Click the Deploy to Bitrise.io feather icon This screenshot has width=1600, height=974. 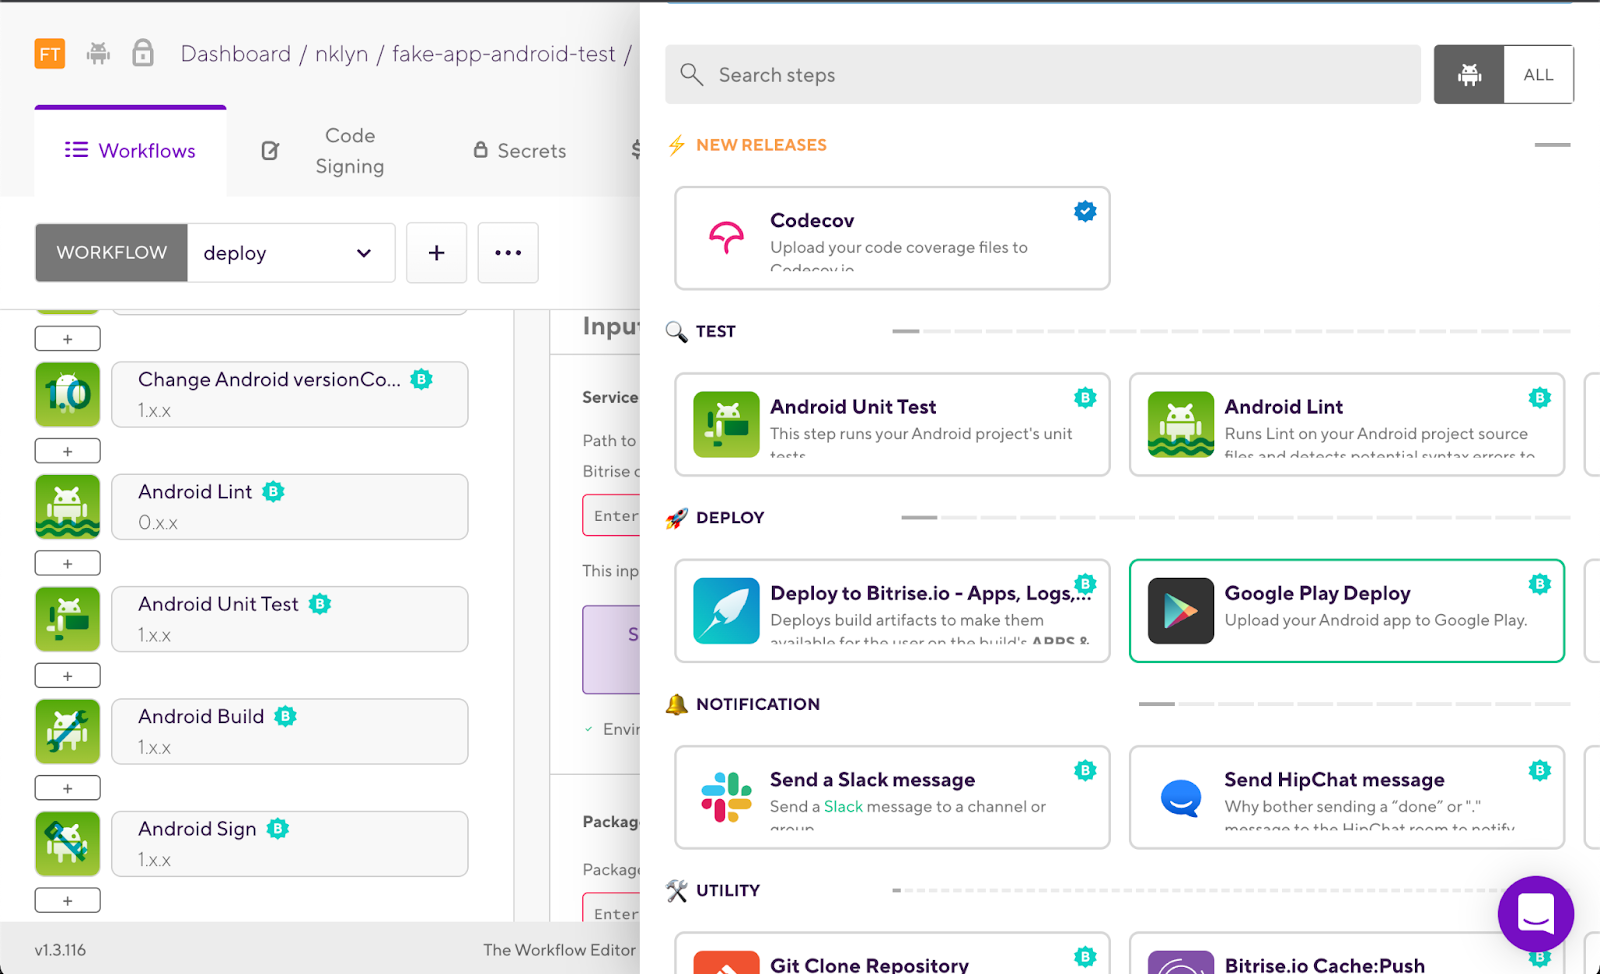[726, 611]
